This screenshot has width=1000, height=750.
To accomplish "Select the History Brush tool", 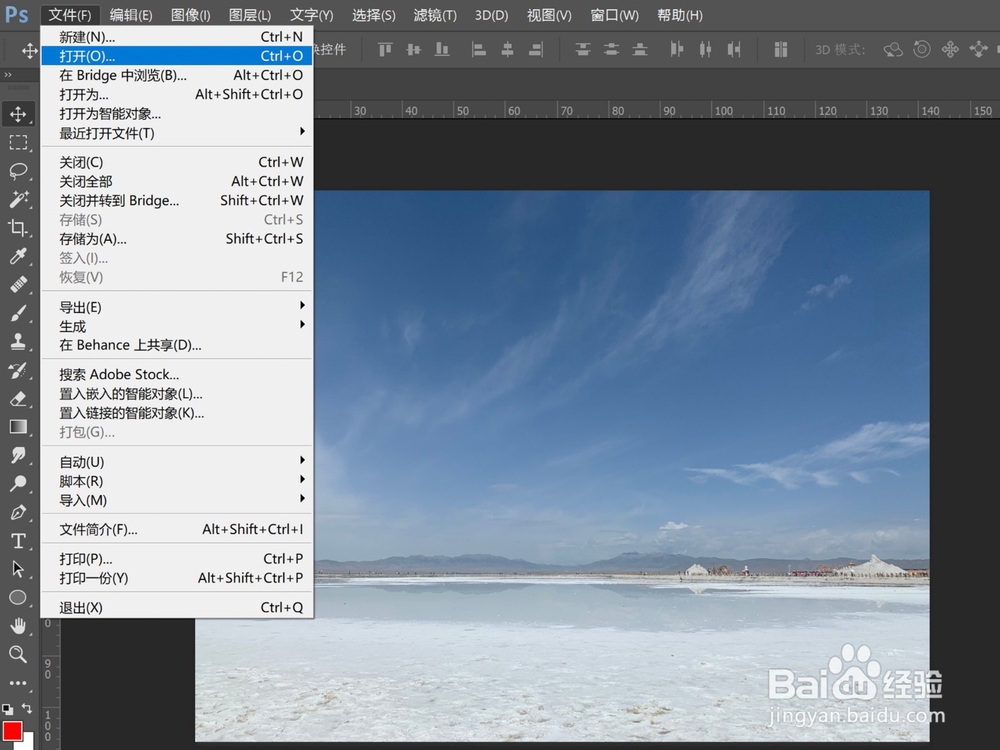I will click(x=18, y=370).
